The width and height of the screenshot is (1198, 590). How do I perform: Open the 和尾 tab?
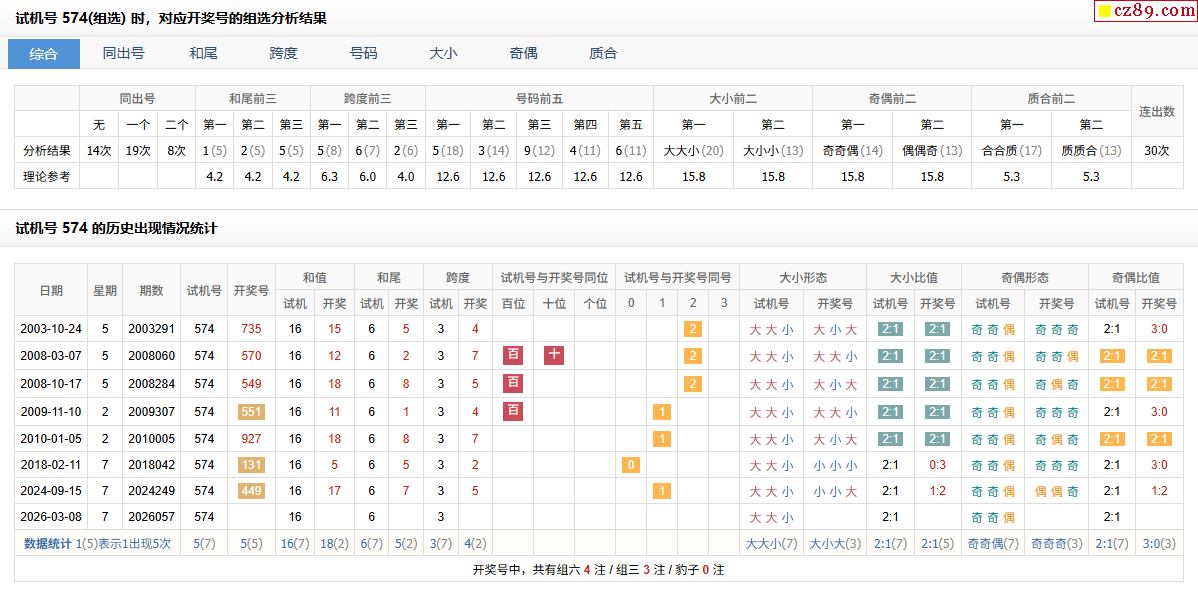[203, 54]
